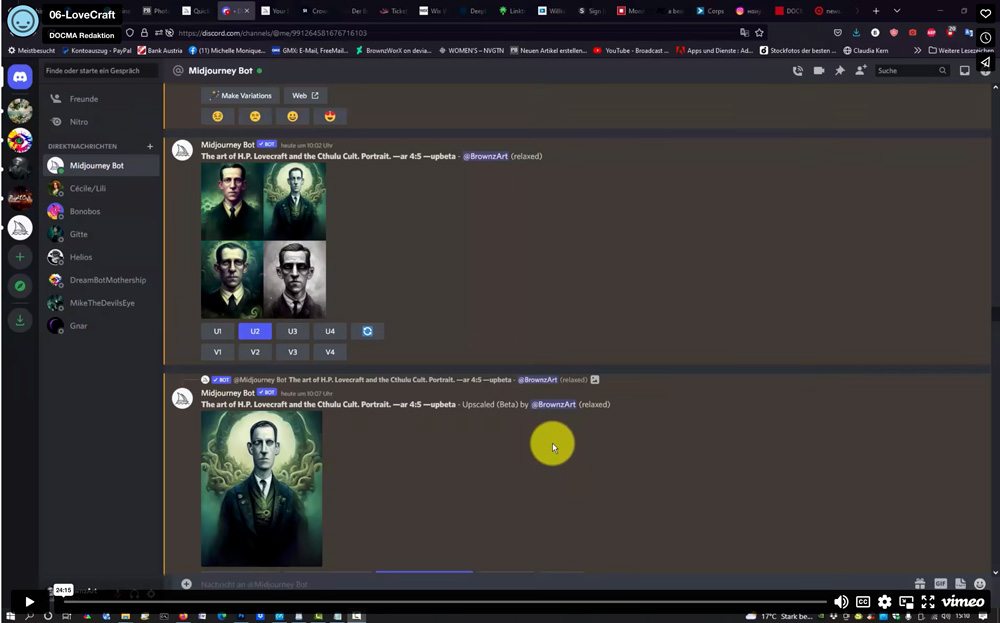The image size is (1000, 623).
Task: Mute the Vimeo video volume
Action: [x=841, y=601]
